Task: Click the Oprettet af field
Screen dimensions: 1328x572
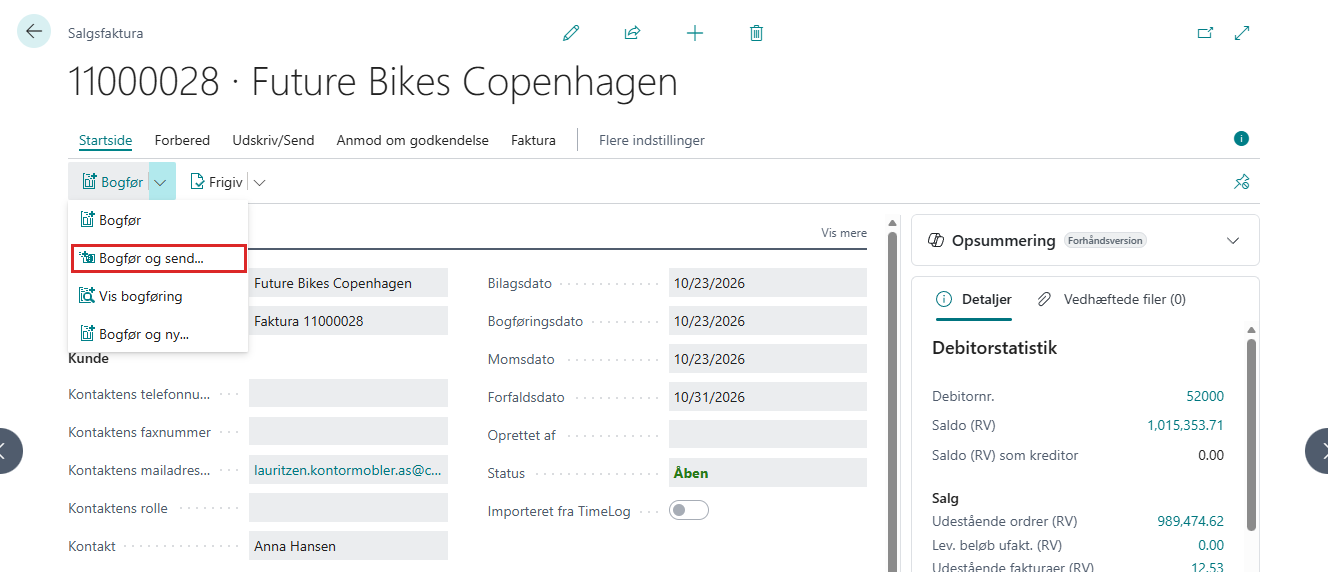Action: tap(768, 434)
